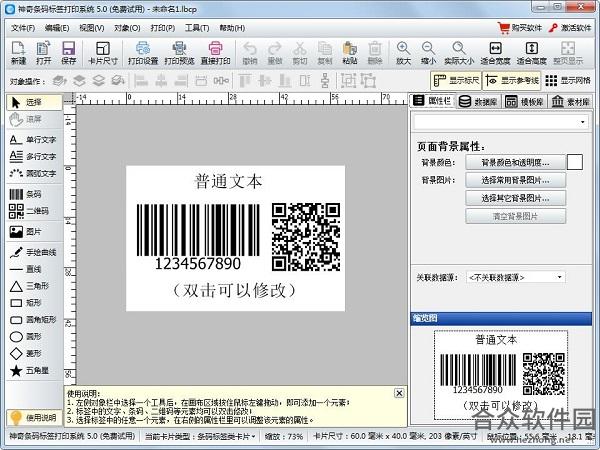Viewport: 600px width, 450px height.
Task: Click 选择常用背景图片 button
Action: click(515, 180)
